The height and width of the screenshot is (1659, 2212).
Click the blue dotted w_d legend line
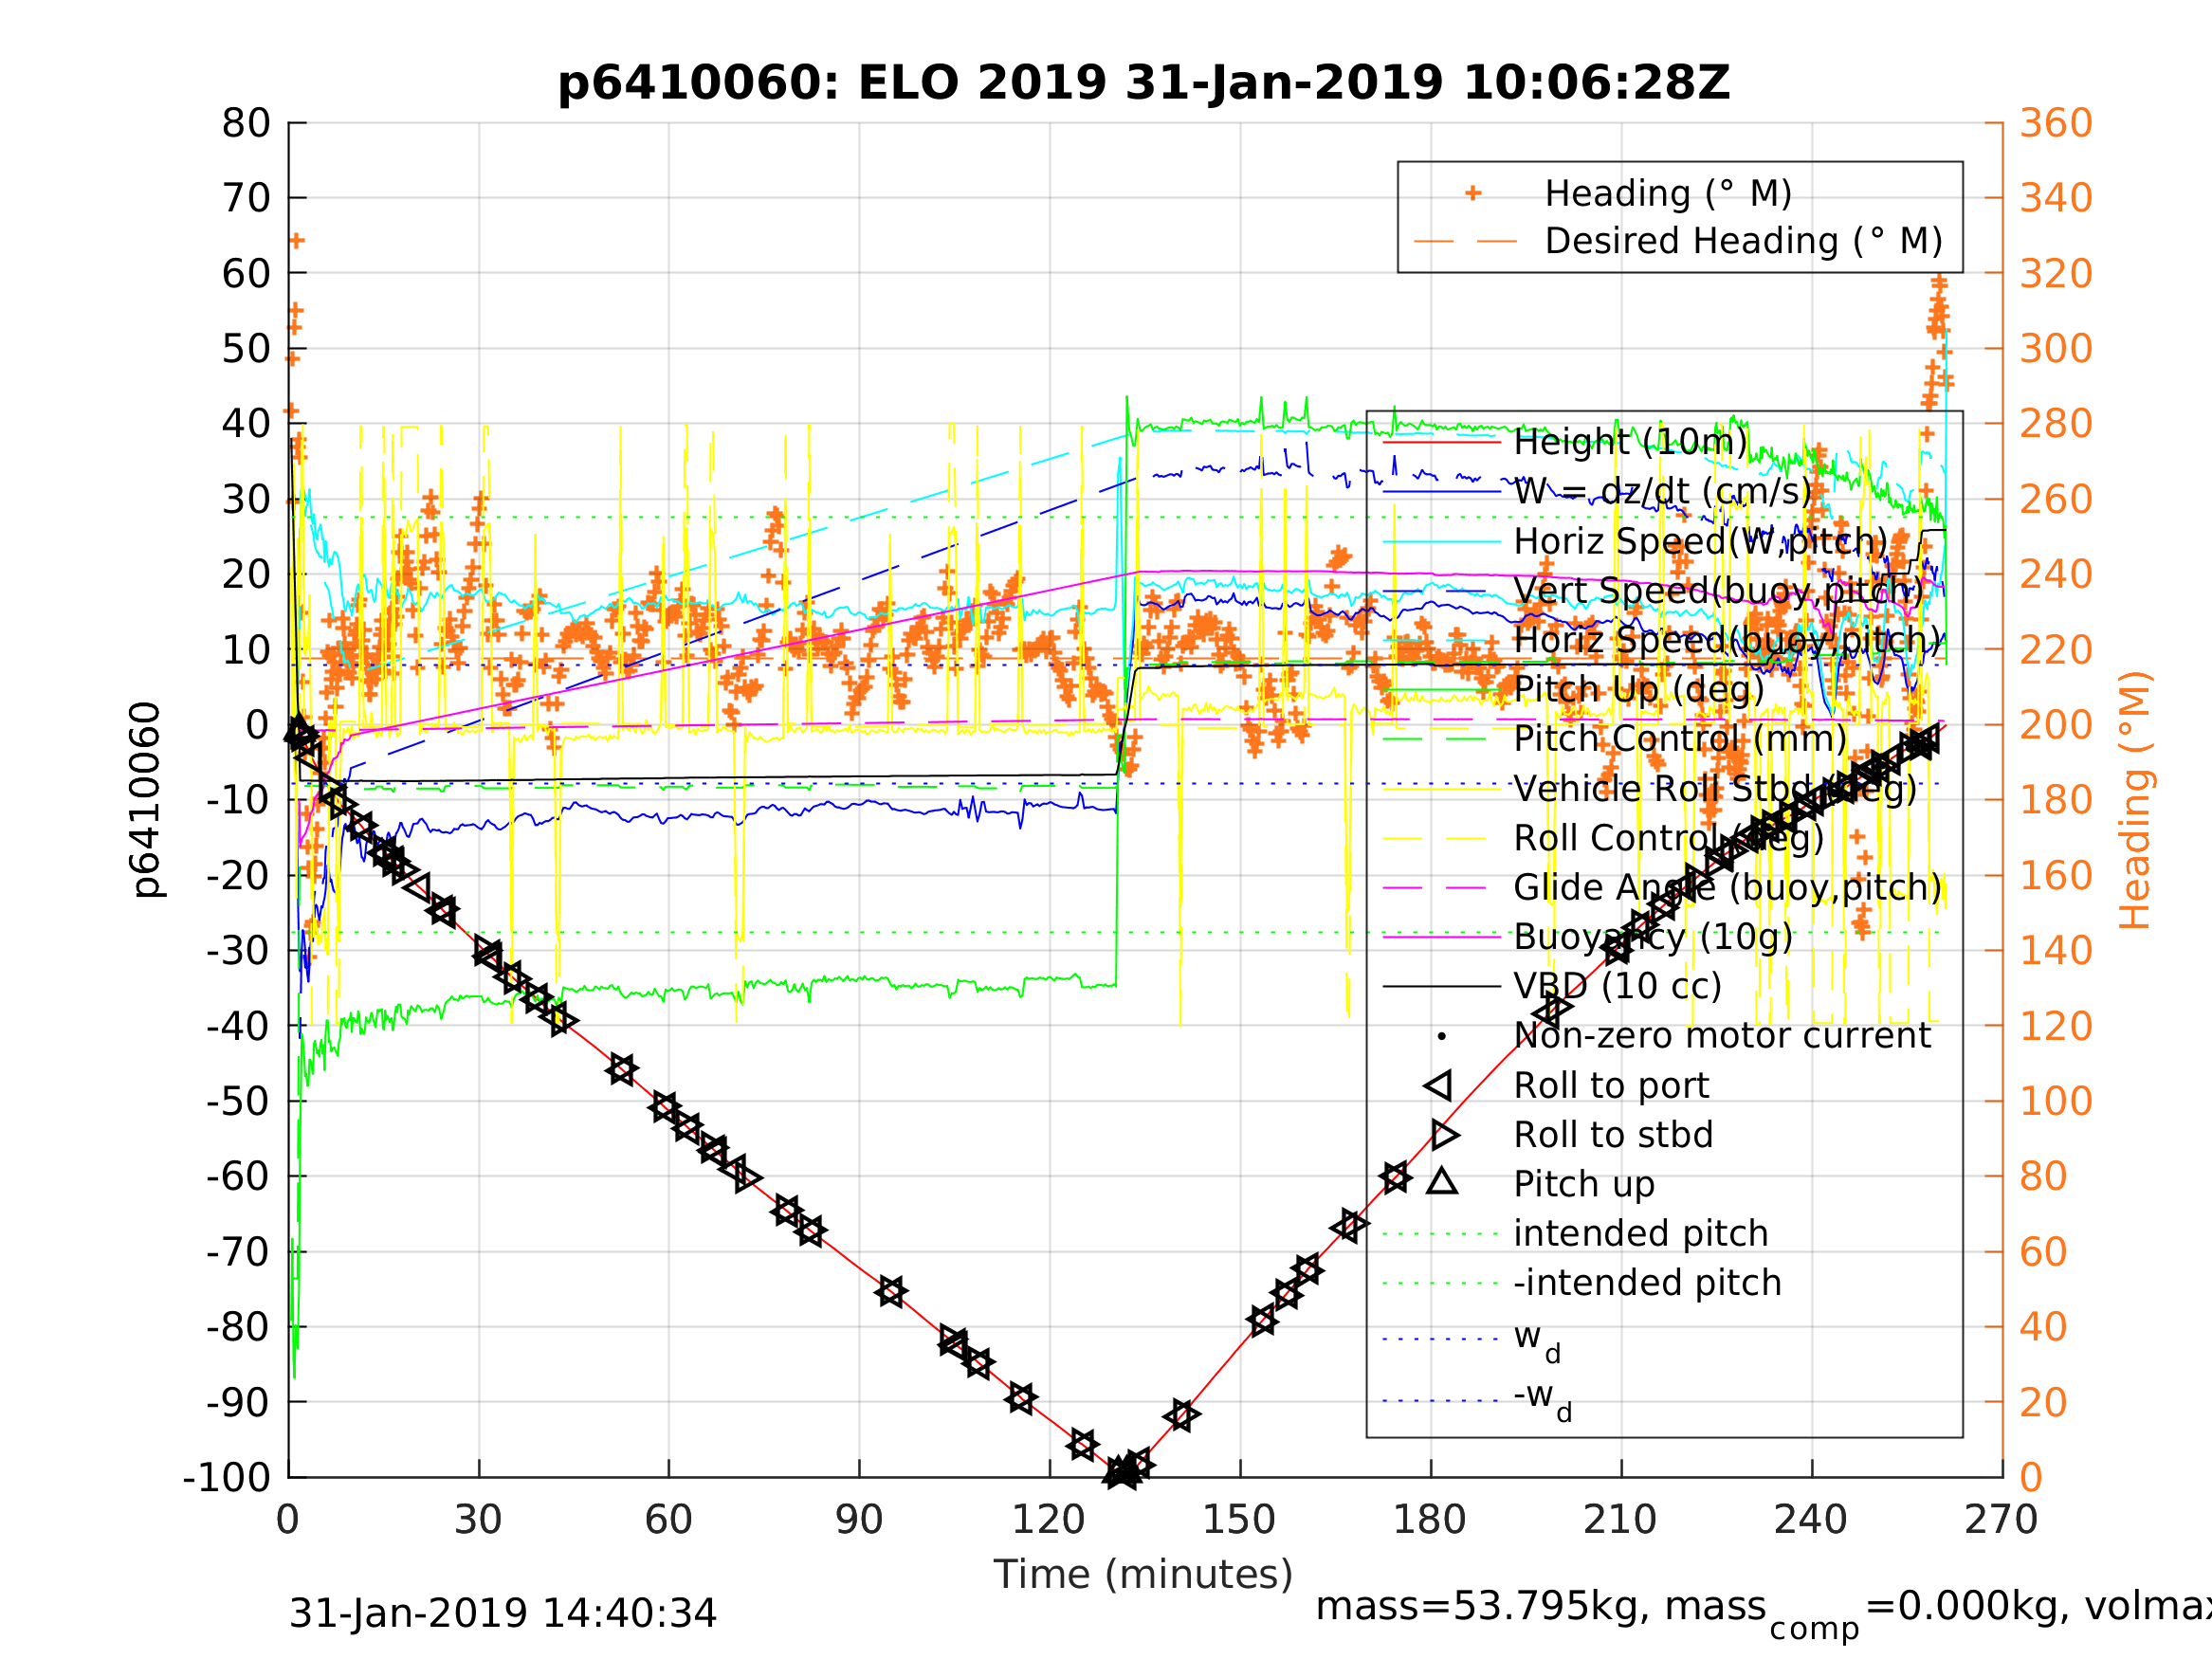click(1441, 1339)
